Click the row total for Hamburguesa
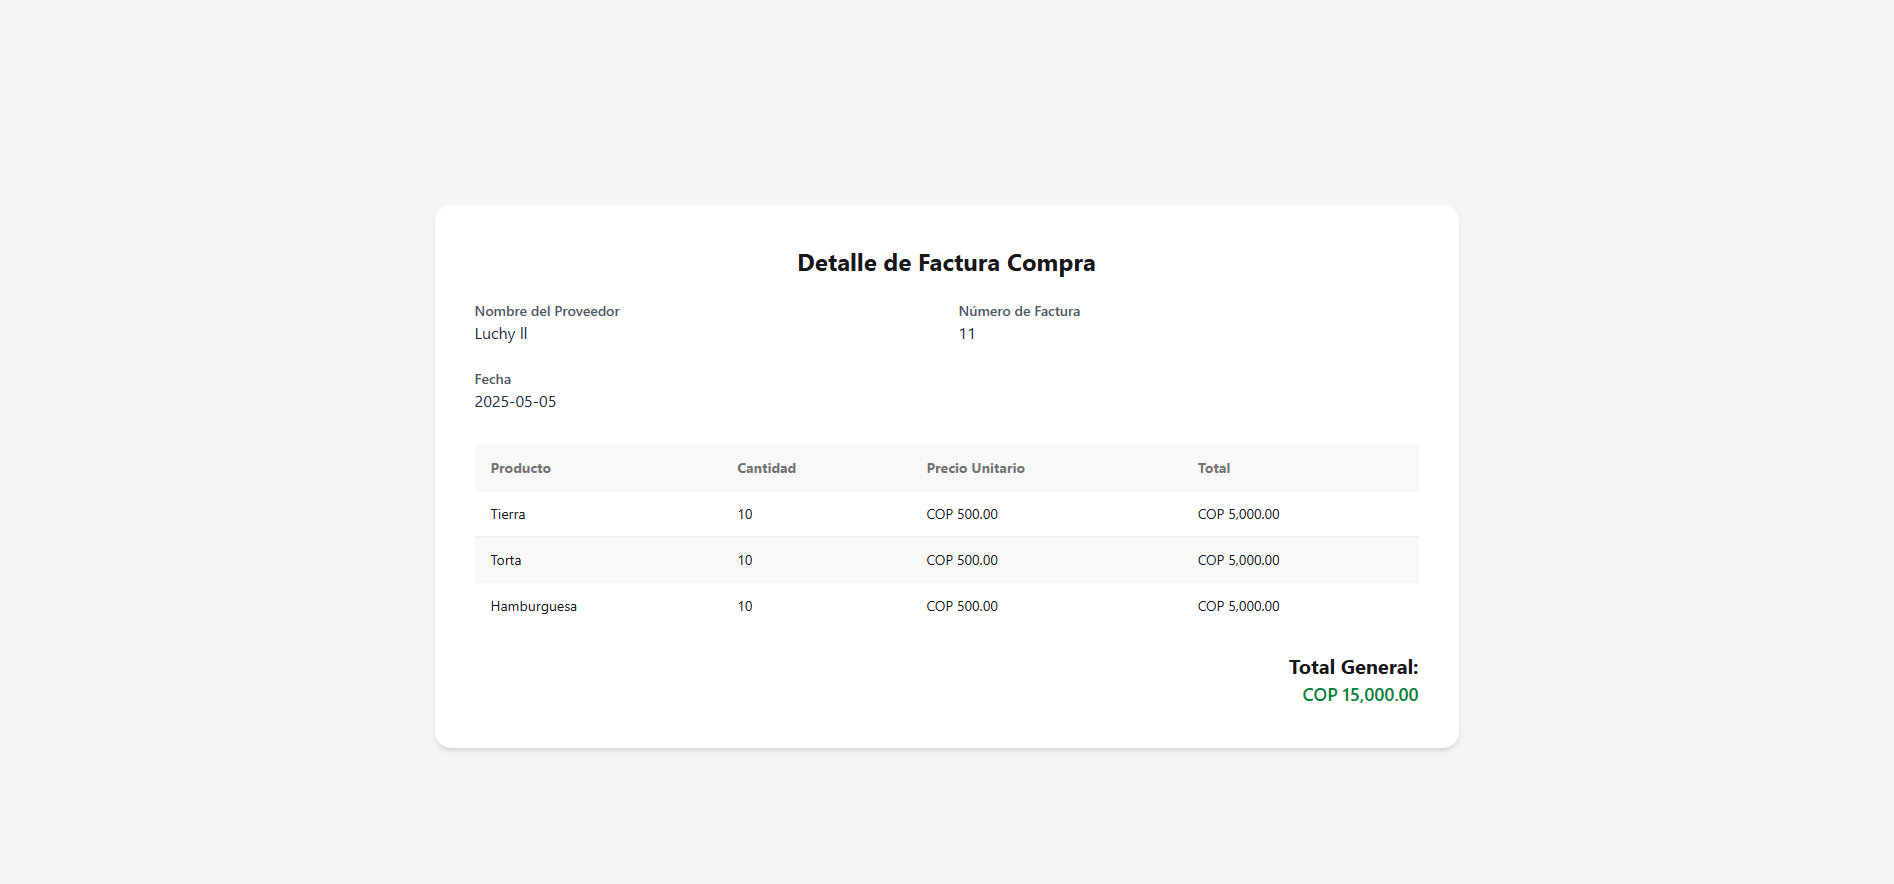This screenshot has width=1894, height=884. pos(1238,606)
